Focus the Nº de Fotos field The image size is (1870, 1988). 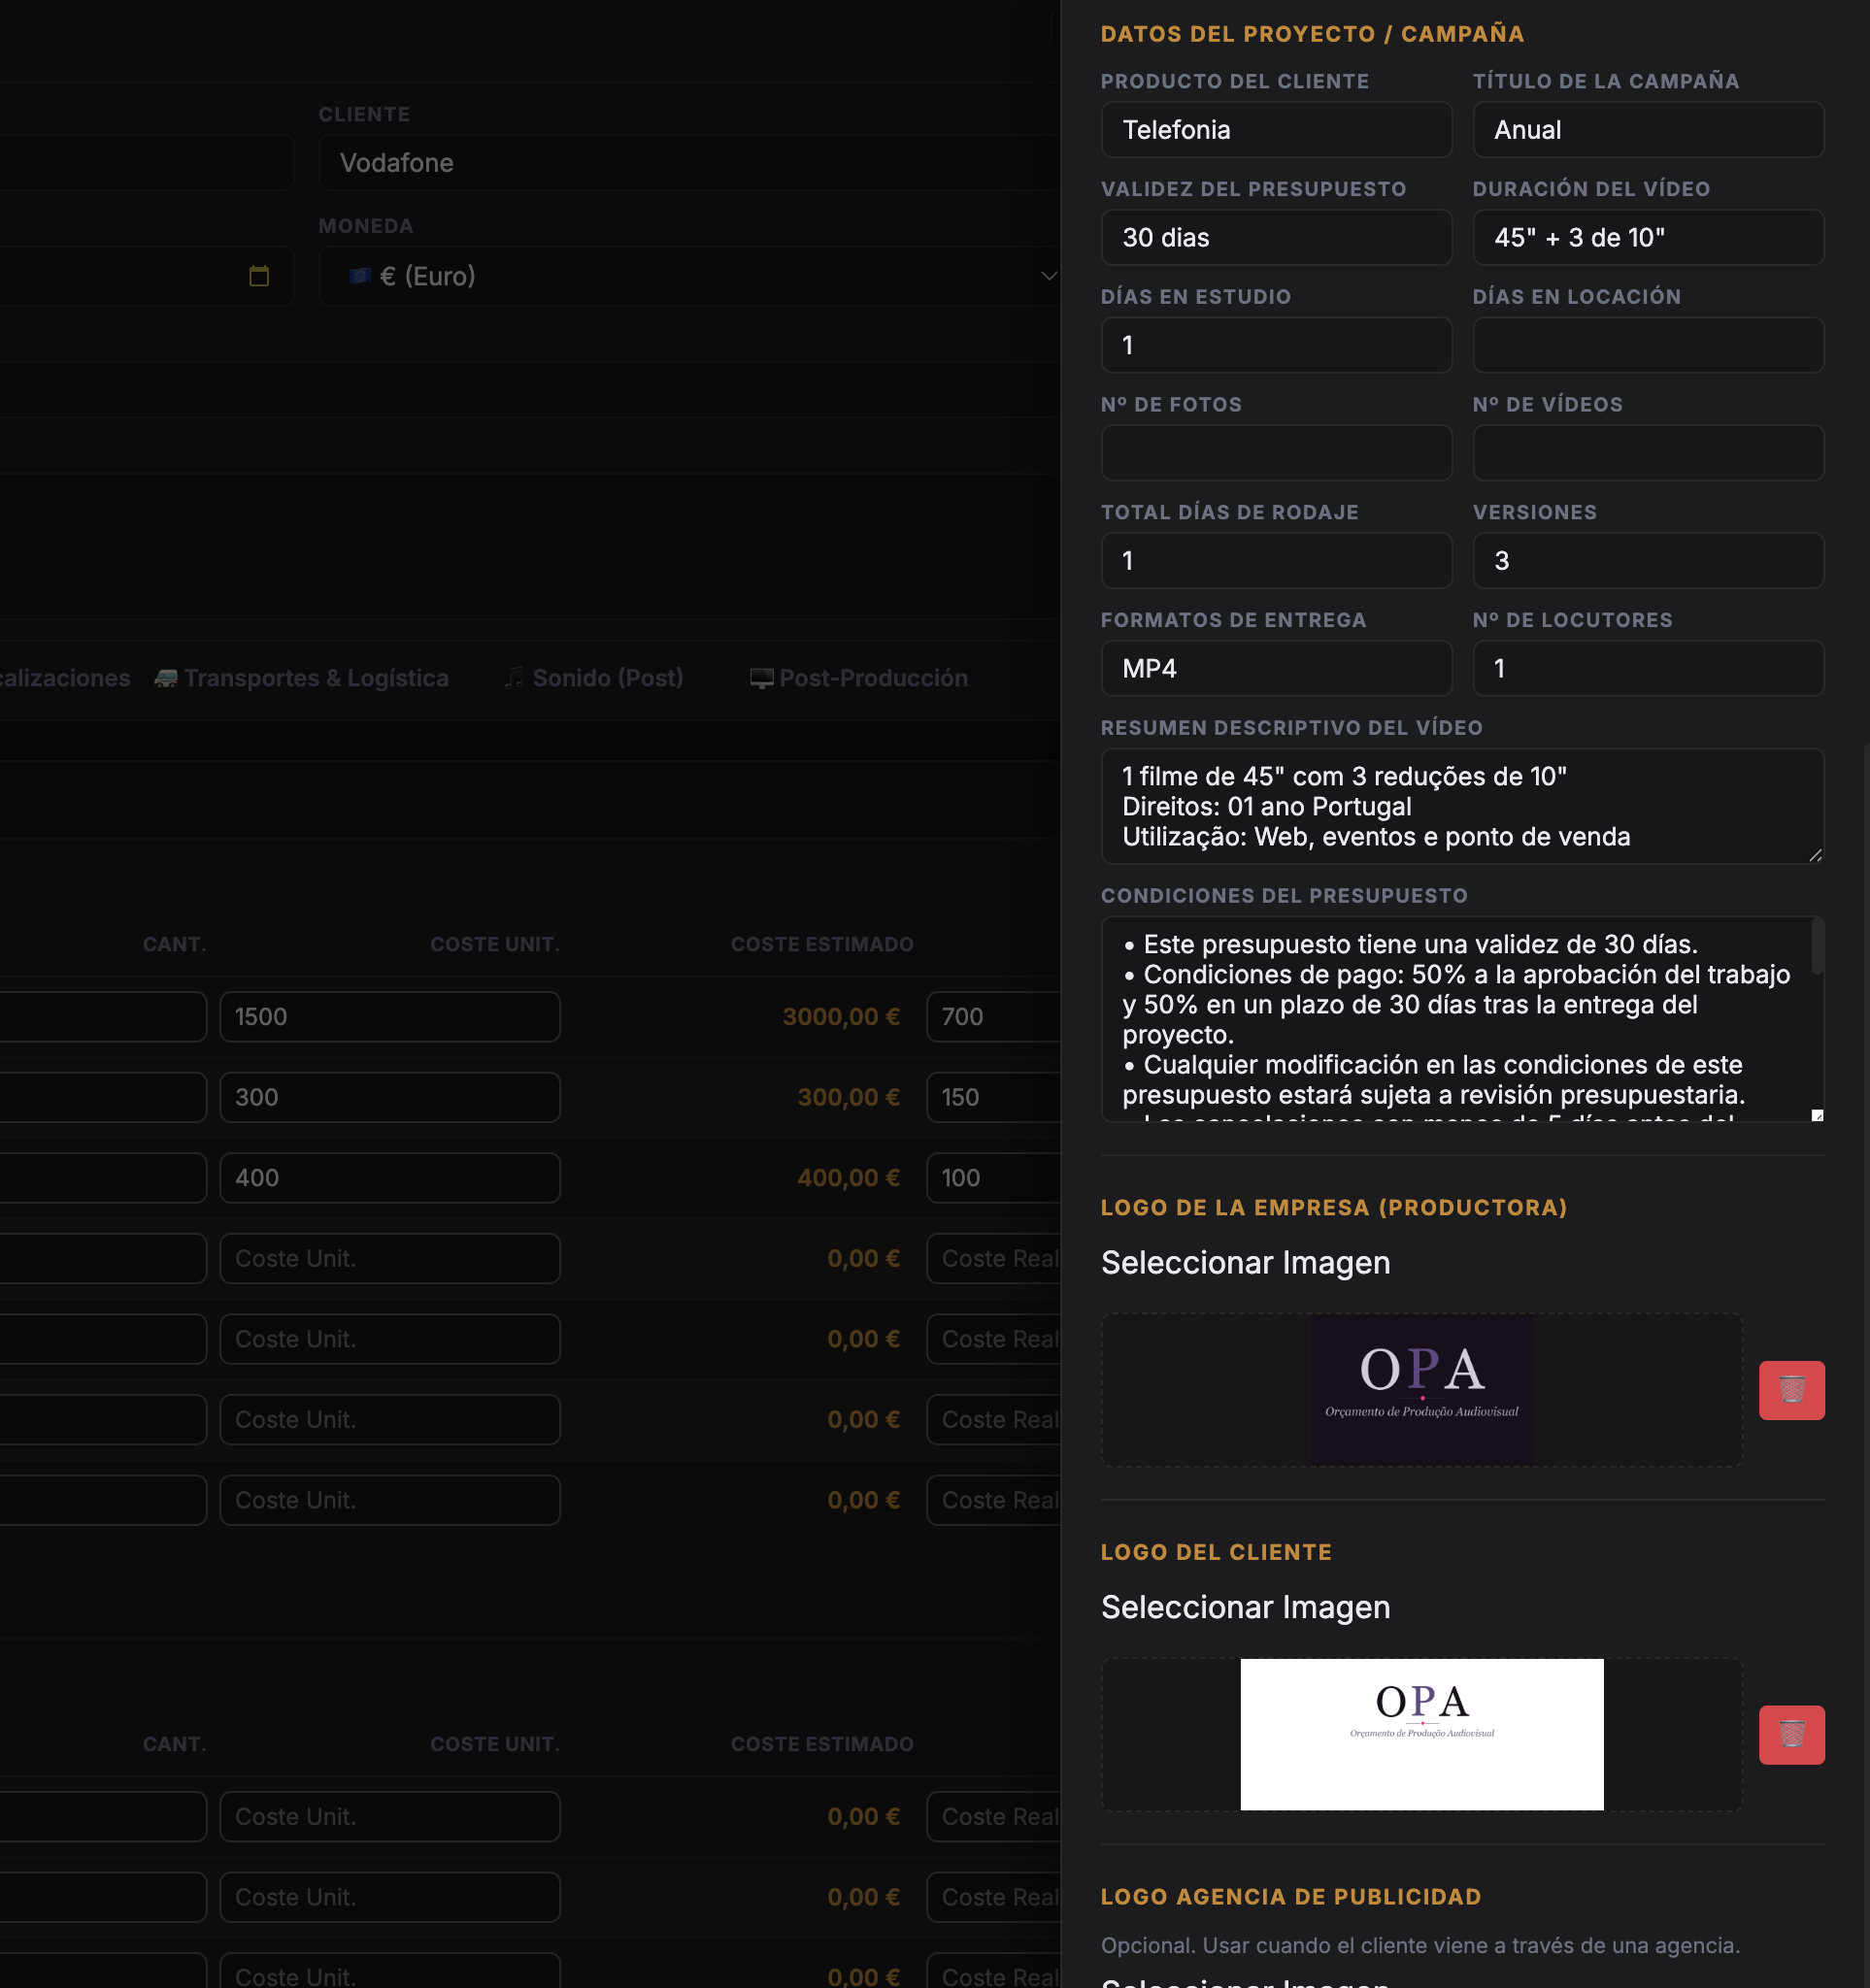click(x=1276, y=453)
